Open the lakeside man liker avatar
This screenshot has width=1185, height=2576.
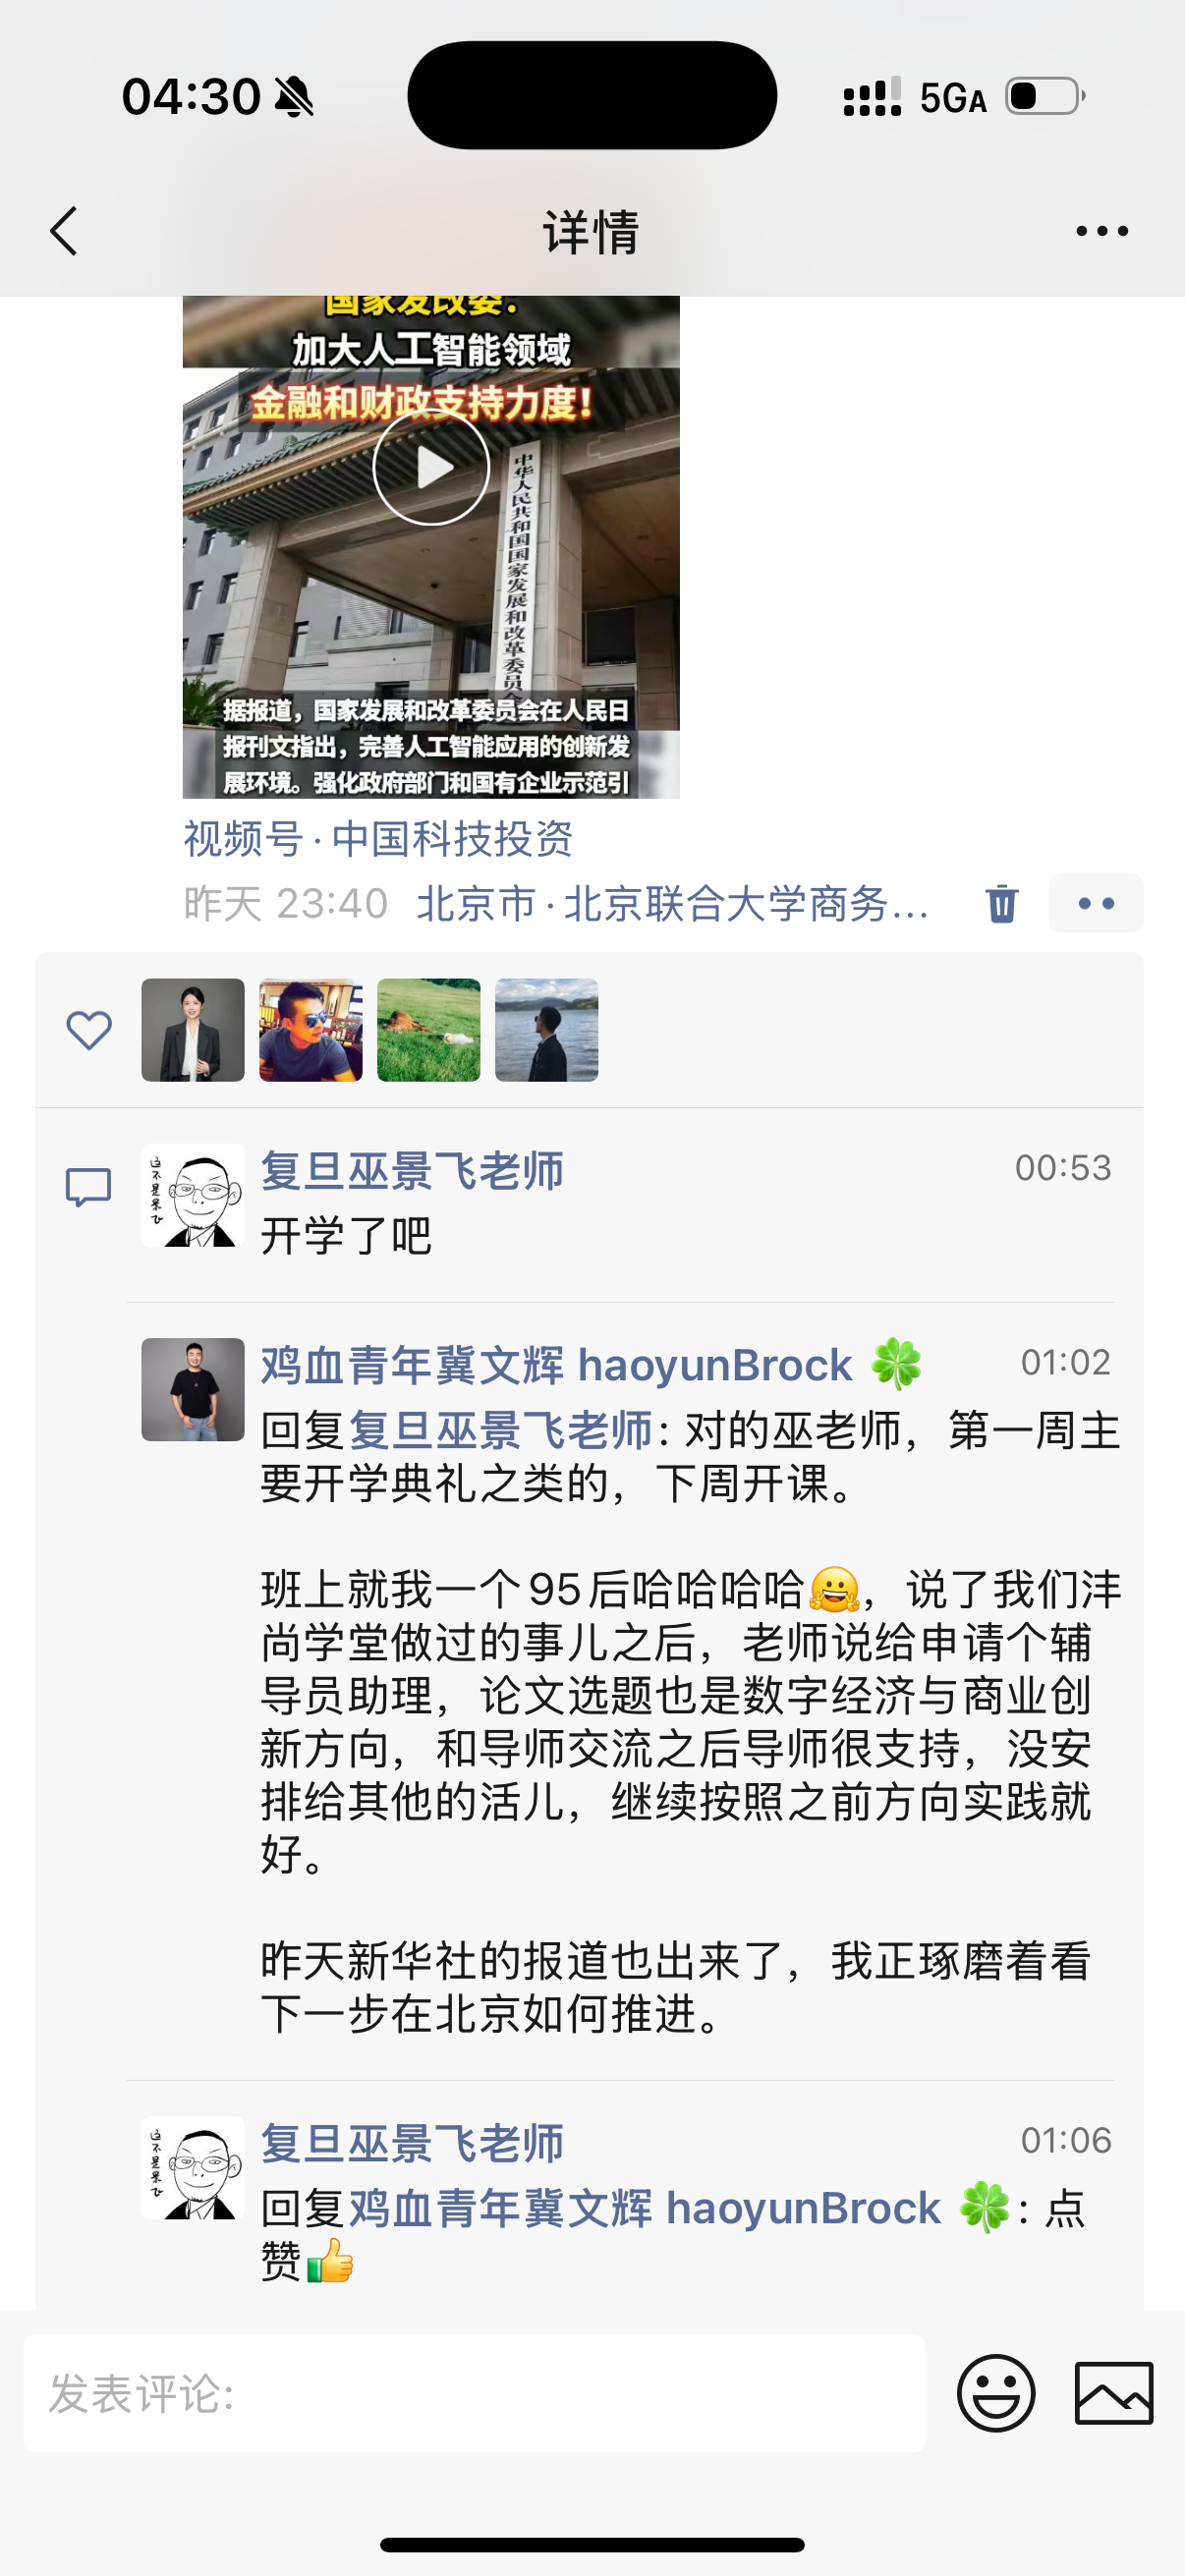pos(547,1030)
